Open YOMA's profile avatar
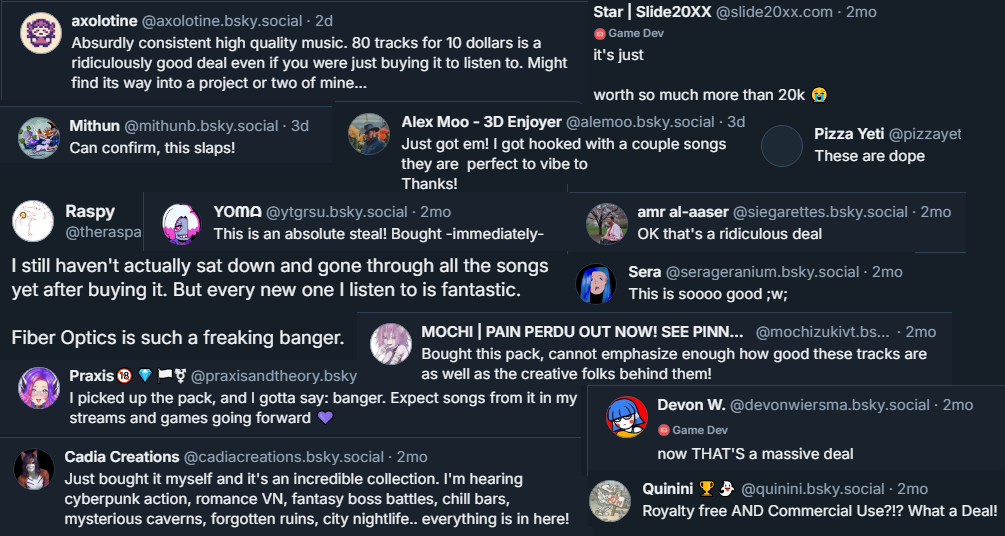This screenshot has width=1005, height=536. click(181, 223)
